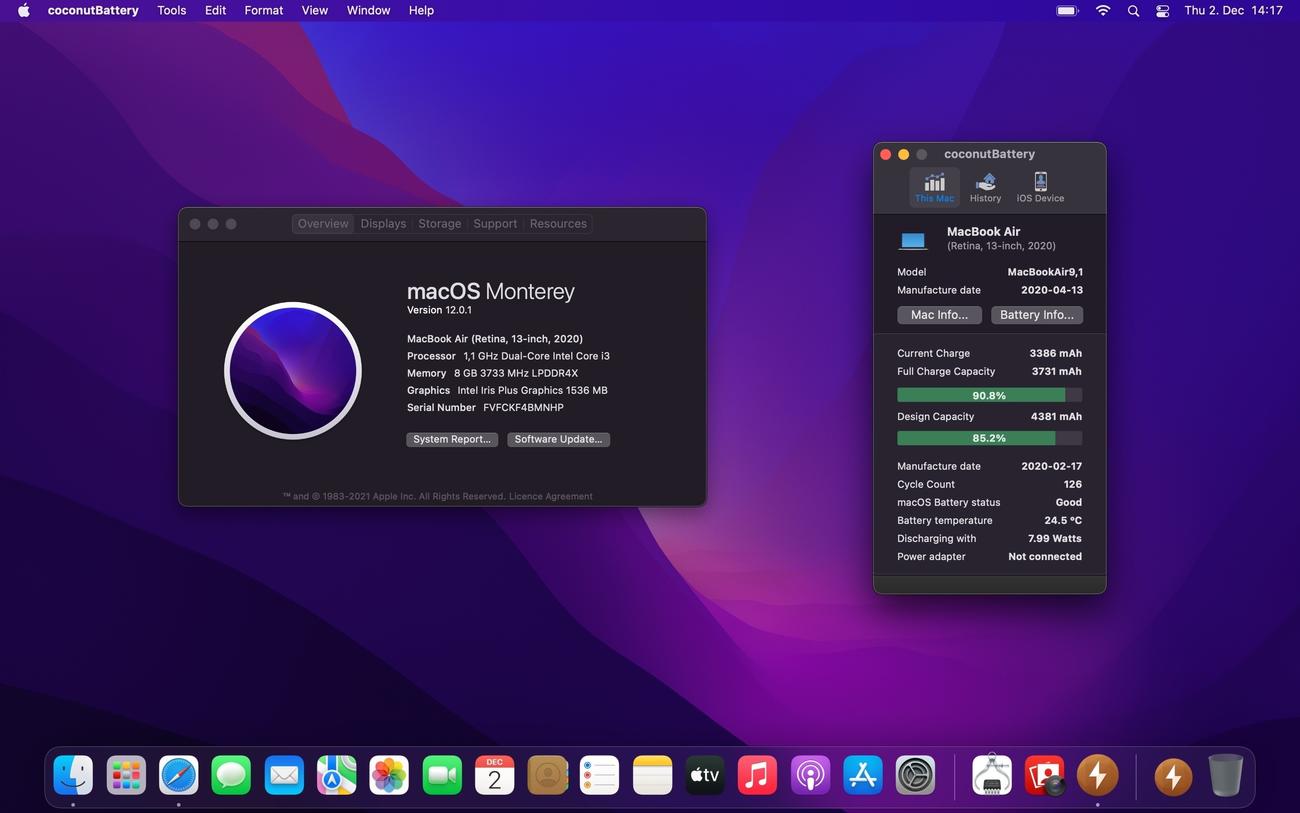Click Discharging with 7.99 Watts value
Image resolution: width=1300 pixels, height=813 pixels.
pyautogui.click(x=1054, y=538)
